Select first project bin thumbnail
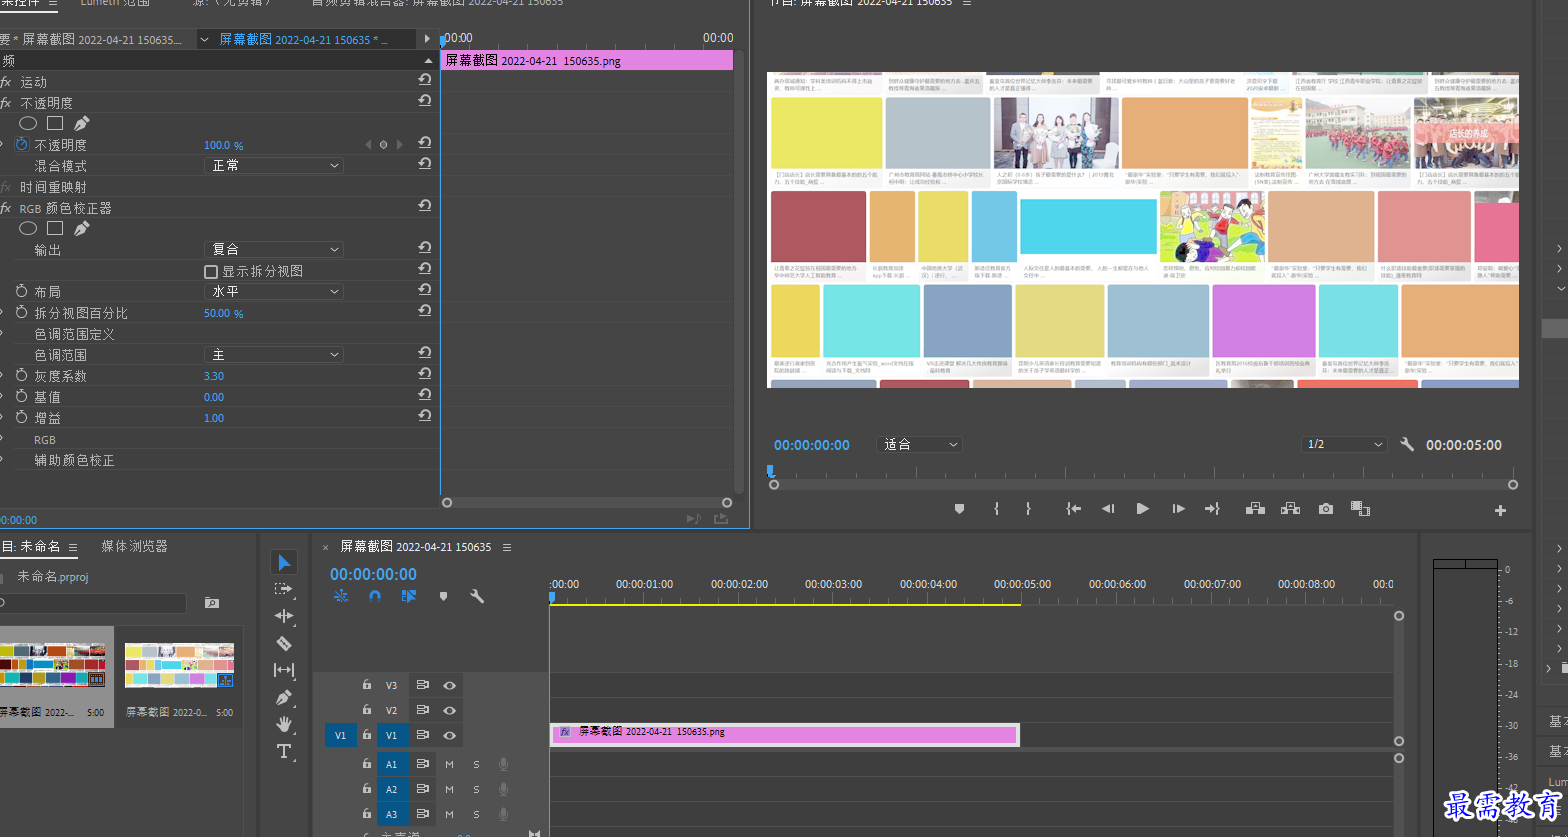Image resolution: width=1568 pixels, height=837 pixels. pyautogui.click(x=52, y=665)
